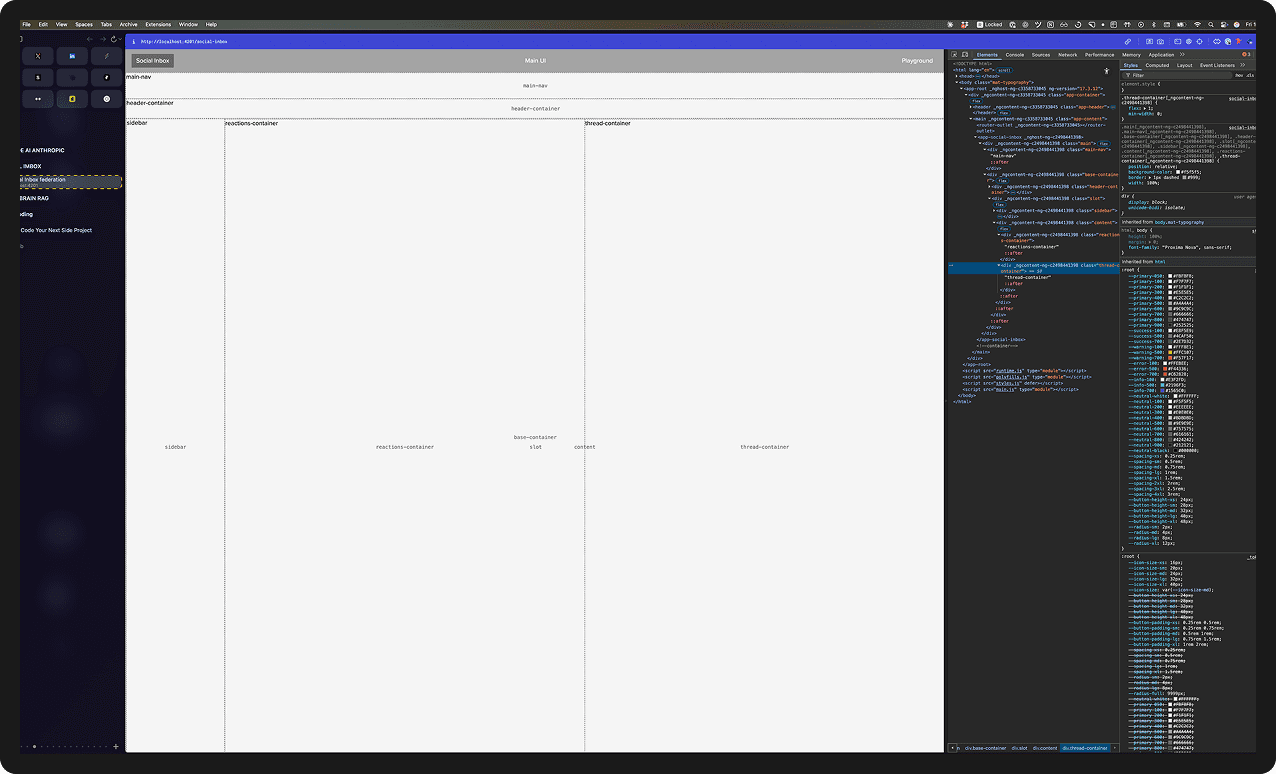Toggle the DevTools device toolbar icon

point(965,54)
